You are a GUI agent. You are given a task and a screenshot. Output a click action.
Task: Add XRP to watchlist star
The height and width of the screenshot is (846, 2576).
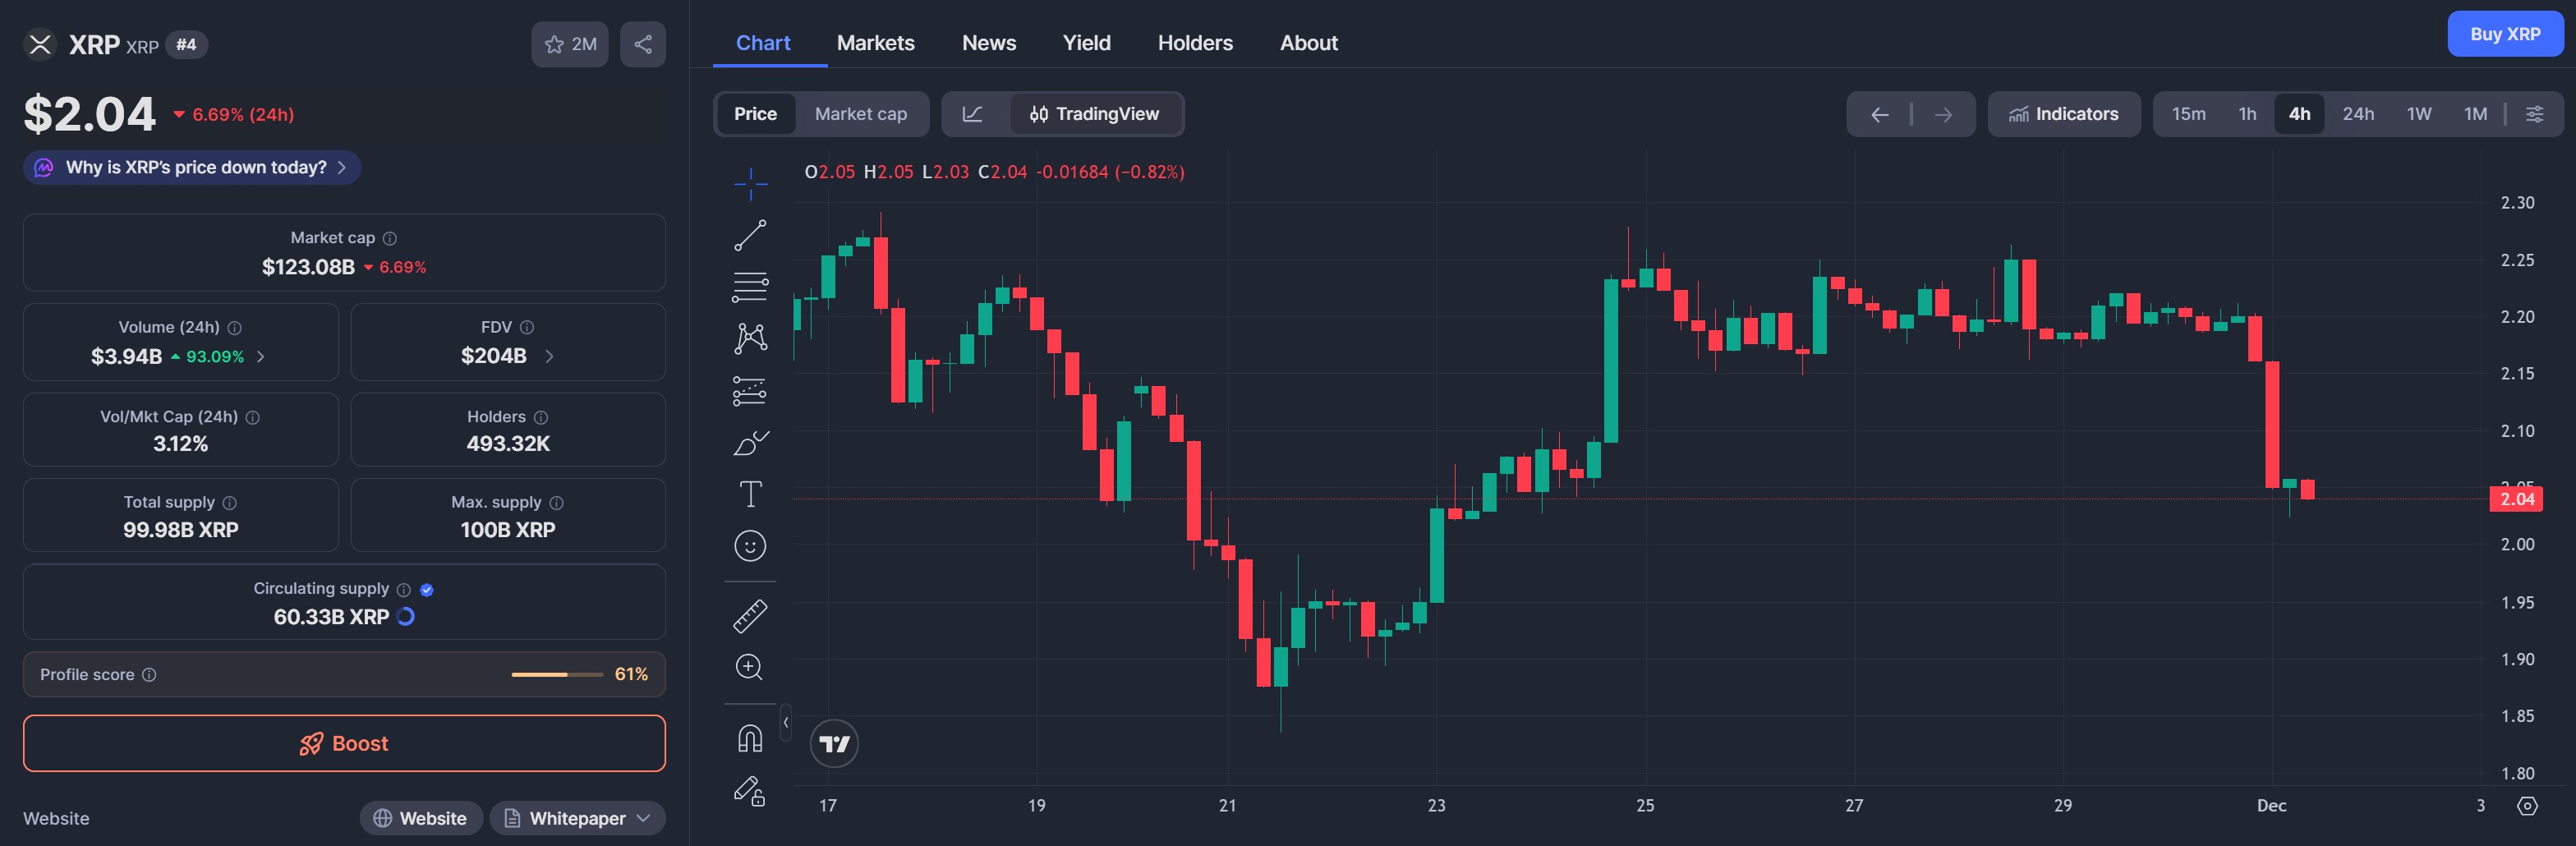coord(569,44)
